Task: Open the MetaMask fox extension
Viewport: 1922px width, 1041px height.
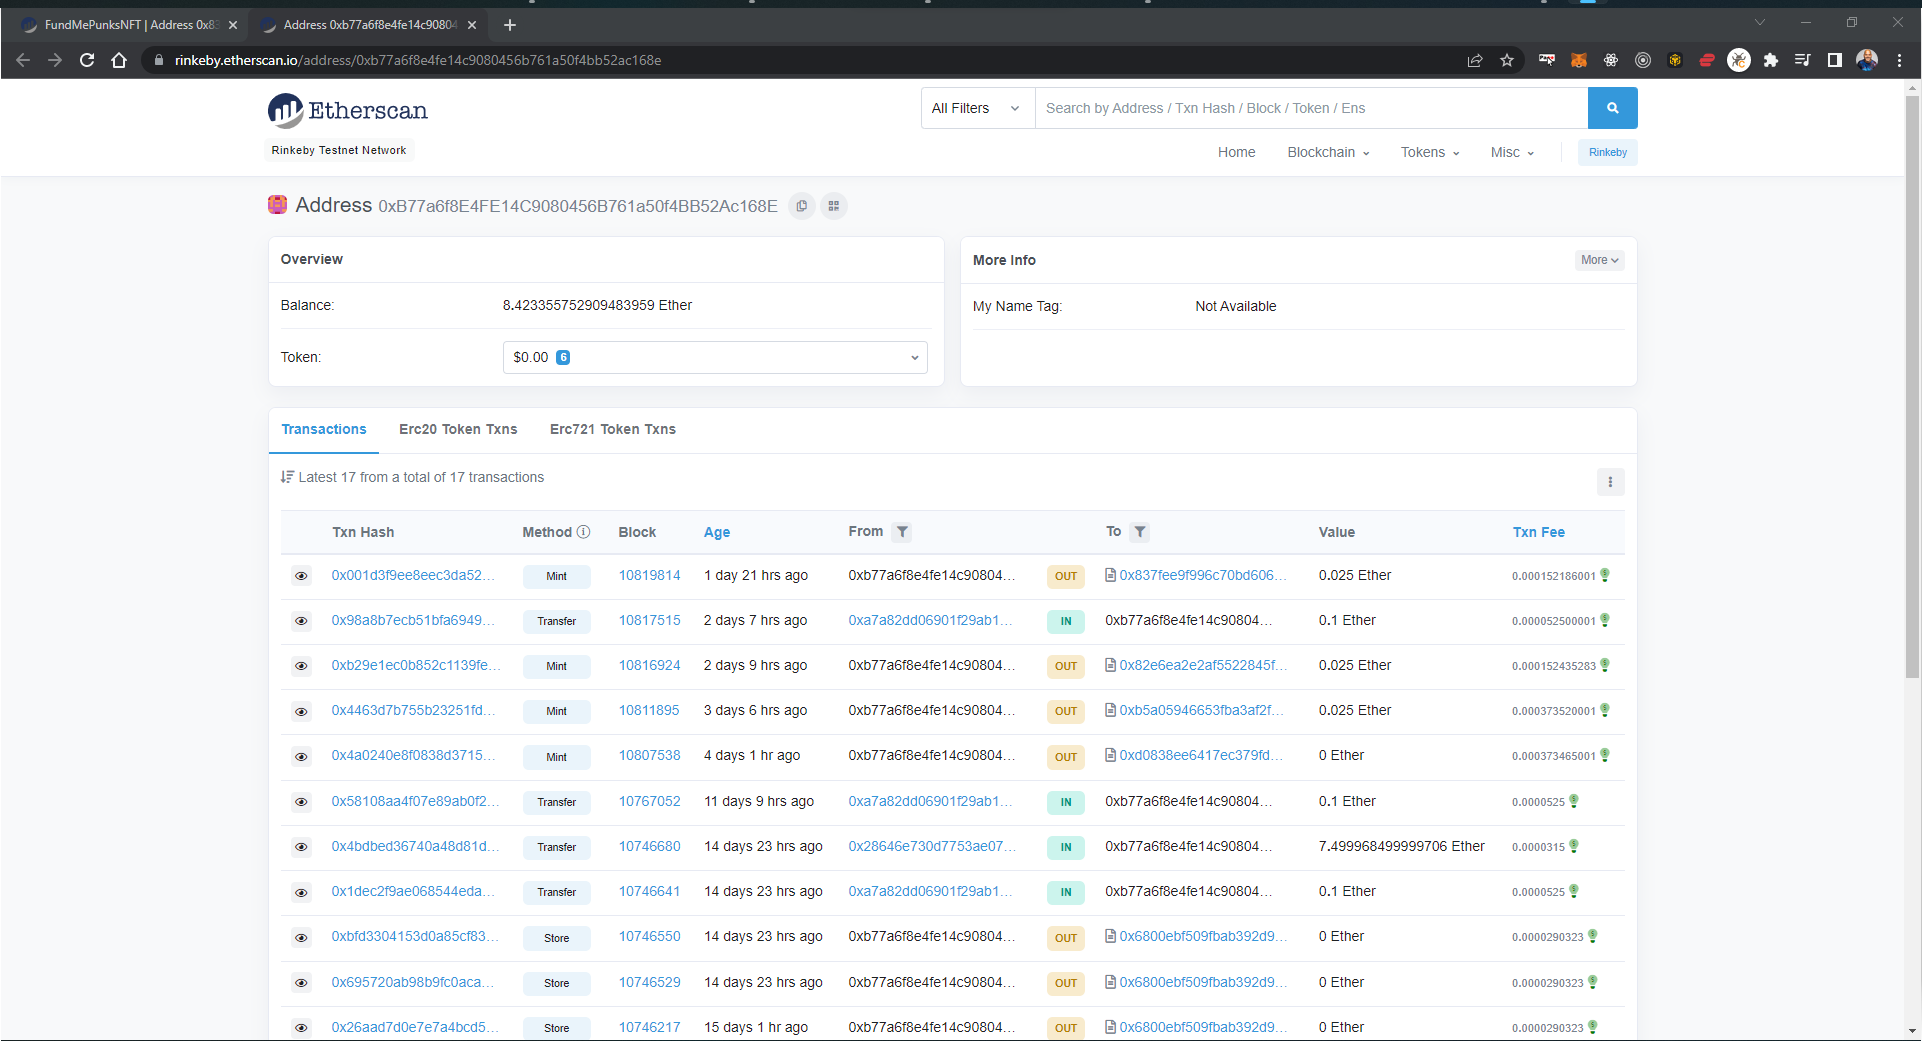Action: click(x=1579, y=60)
